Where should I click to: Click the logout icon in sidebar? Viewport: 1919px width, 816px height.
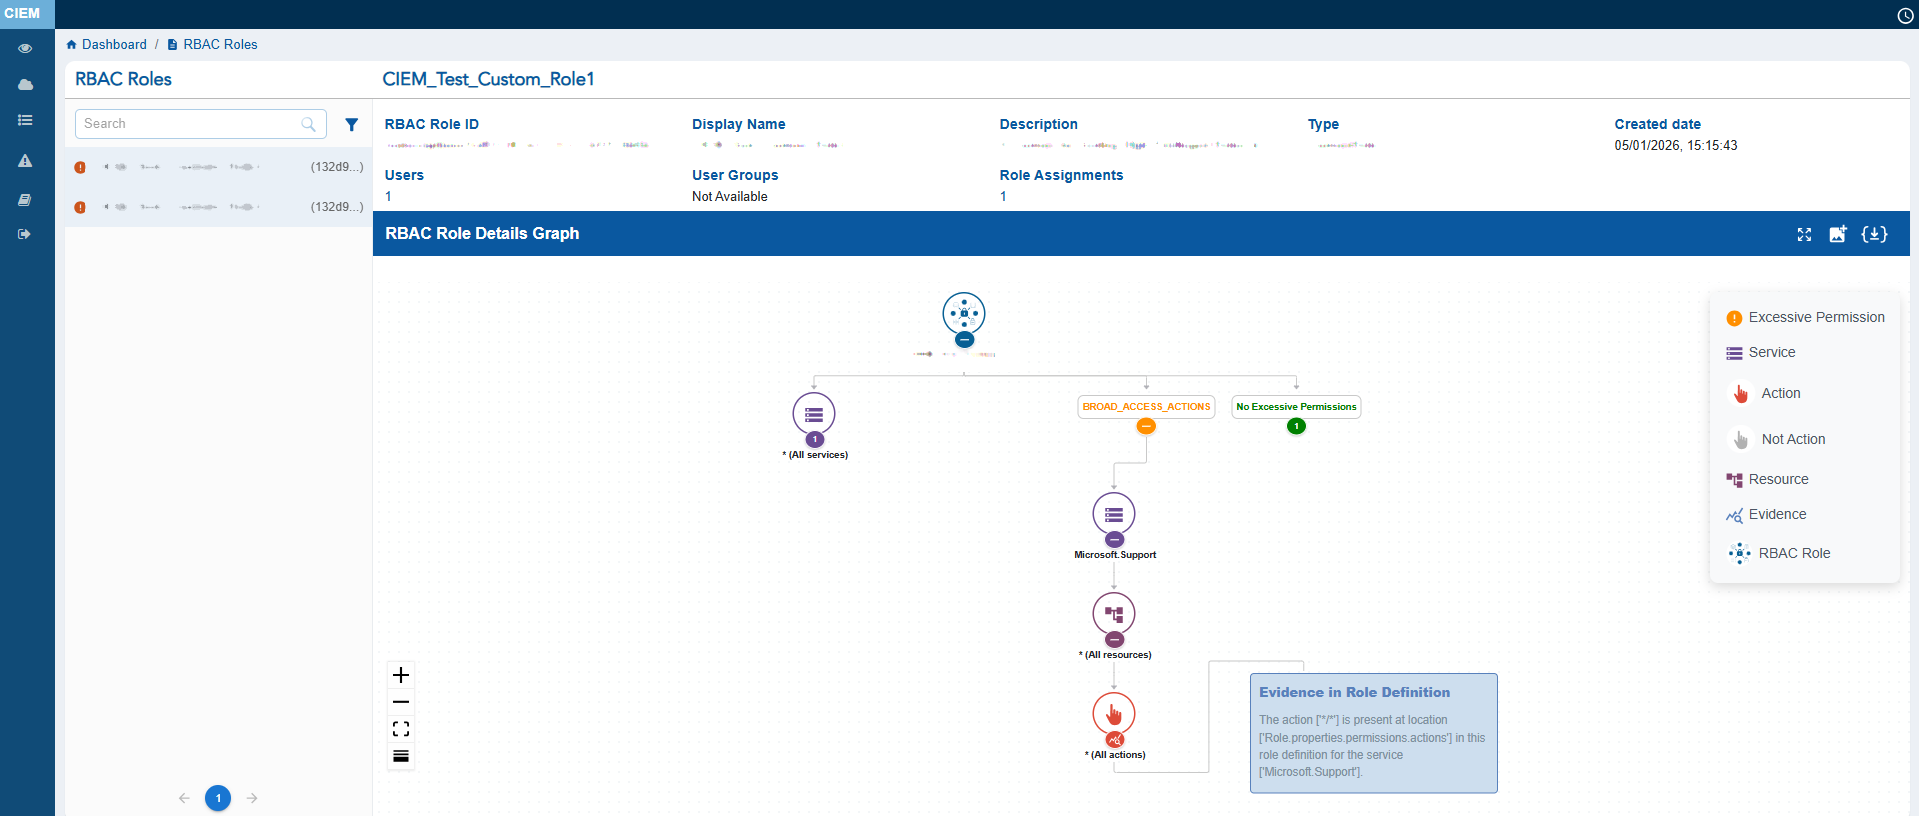(x=25, y=234)
